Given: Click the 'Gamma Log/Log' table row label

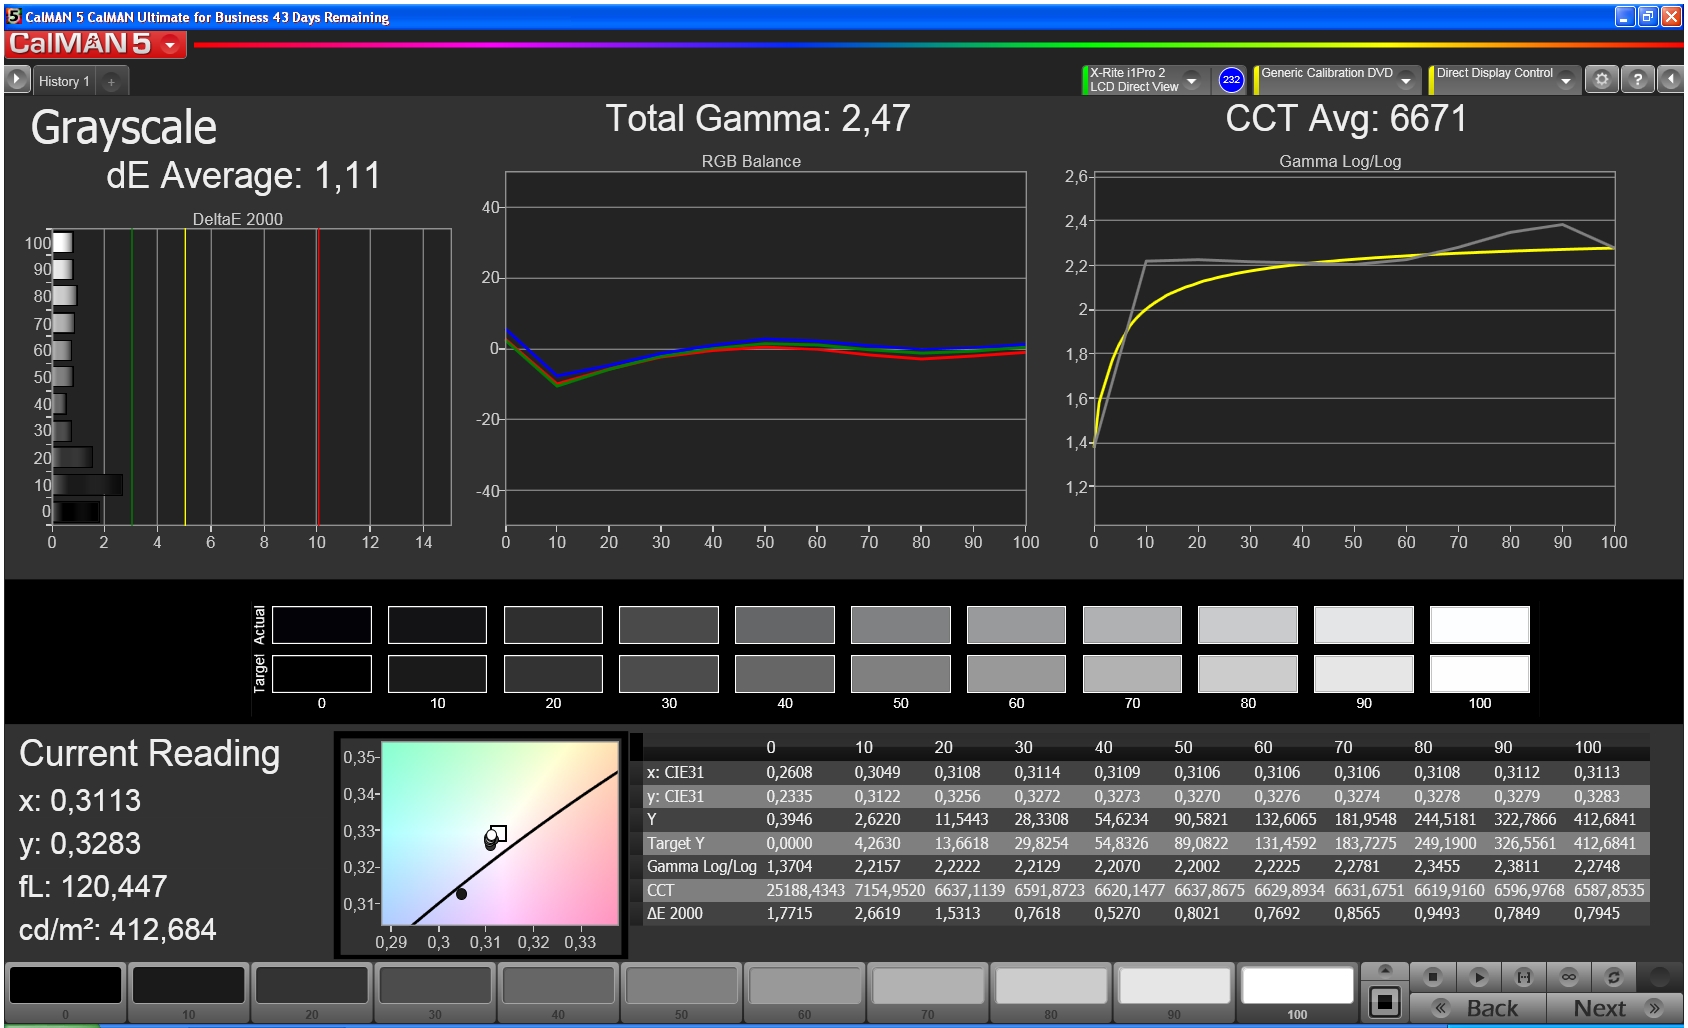Looking at the screenshot, I should [x=701, y=866].
